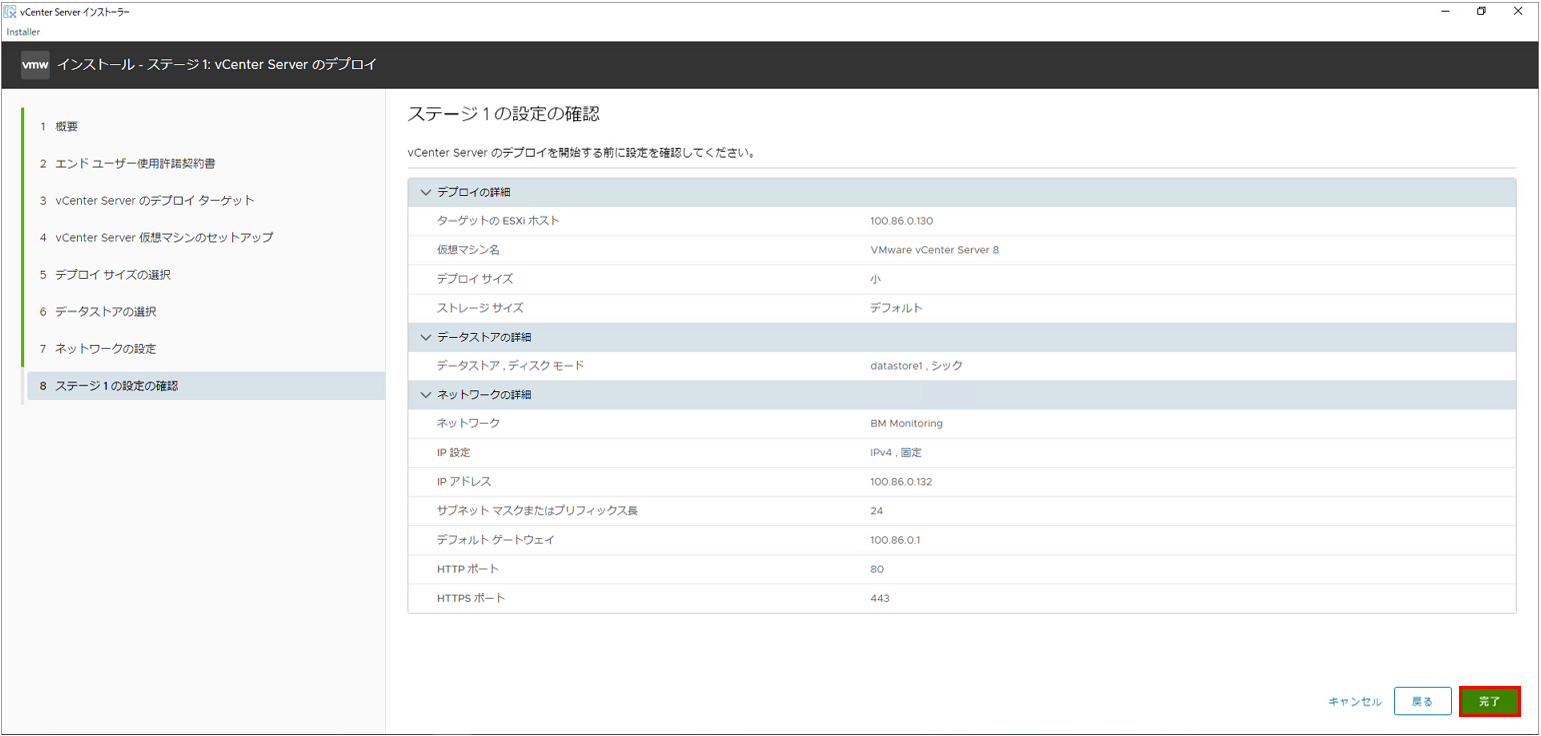1541x736 pixels.
Task: Click the ターゲットの ESXi ホスト label
Action: tap(498, 221)
